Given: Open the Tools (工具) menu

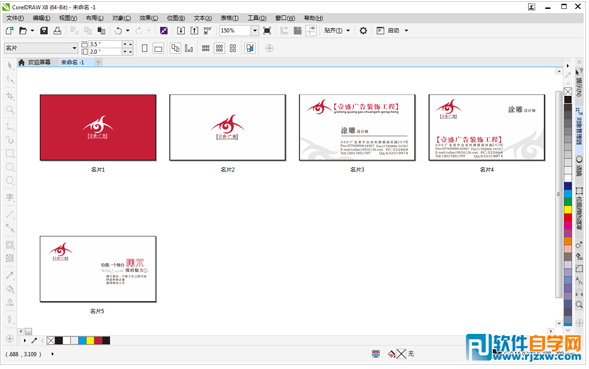Looking at the screenshot, I should pos(257,18).
